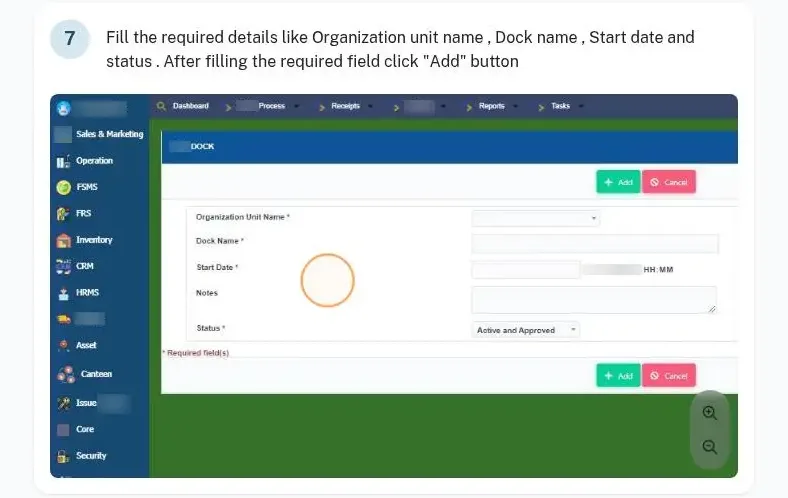The image size is (788, 498).
Task: Click the search magnifier icon
Action: tap(161, 106)
